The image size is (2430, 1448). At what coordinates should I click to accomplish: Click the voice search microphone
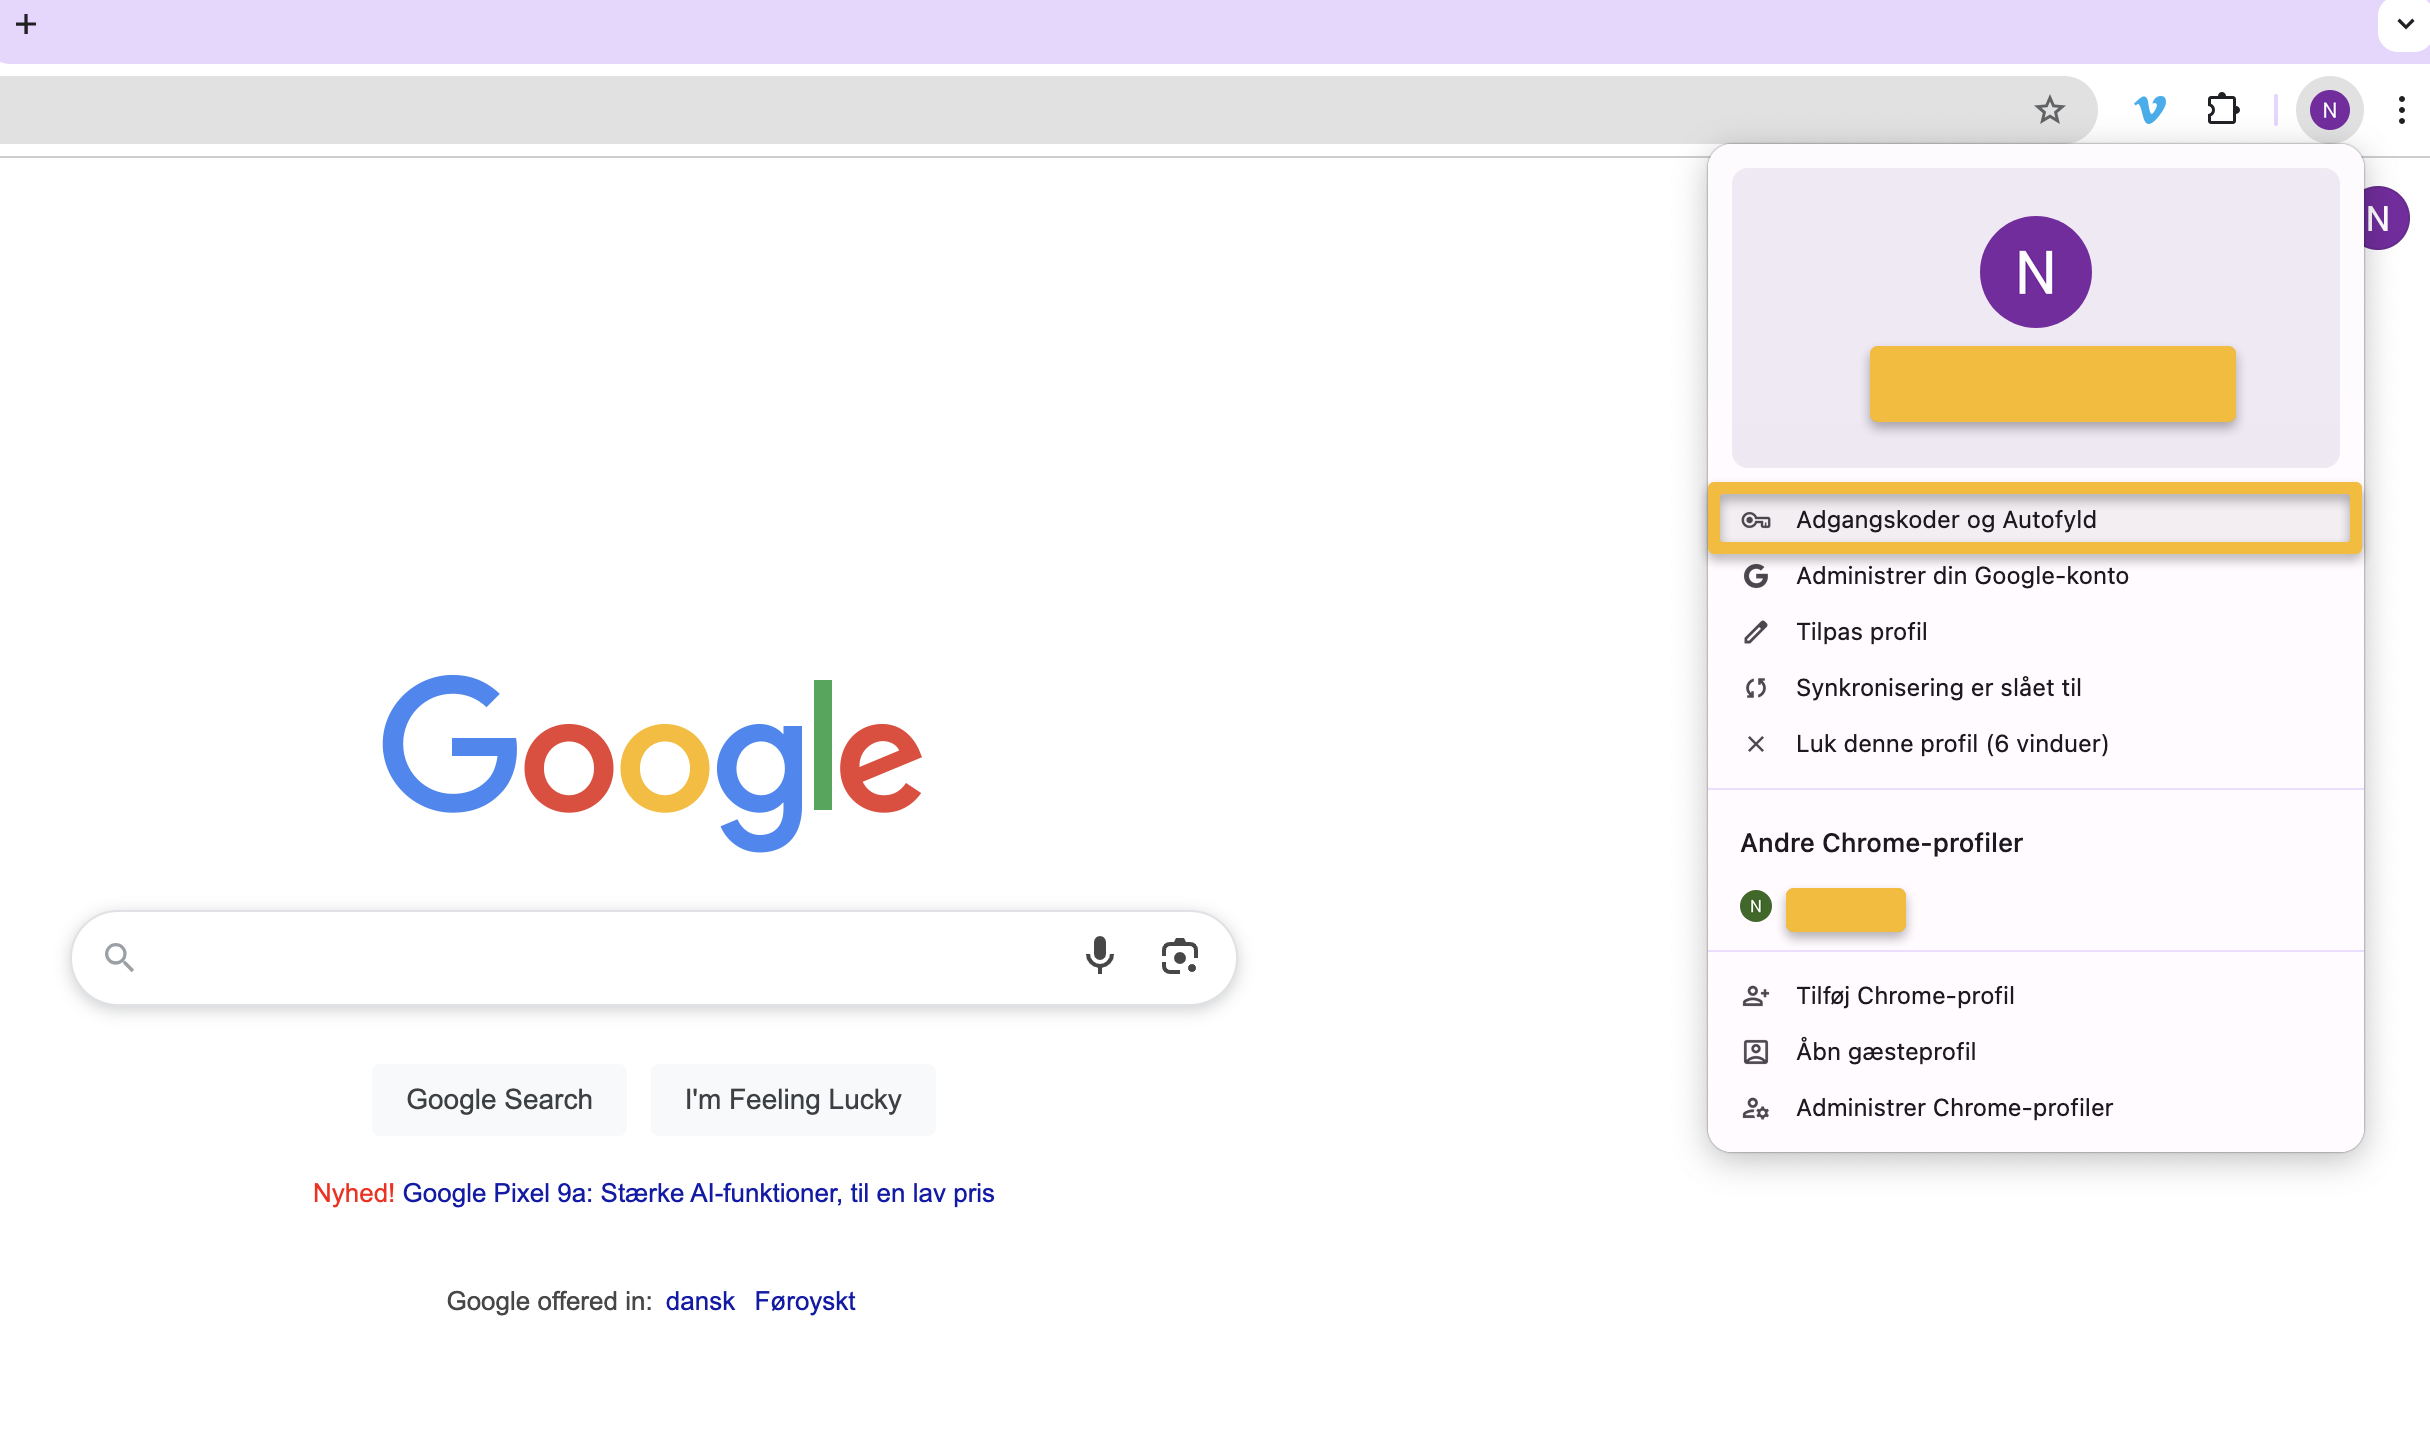coord(1100,956)
